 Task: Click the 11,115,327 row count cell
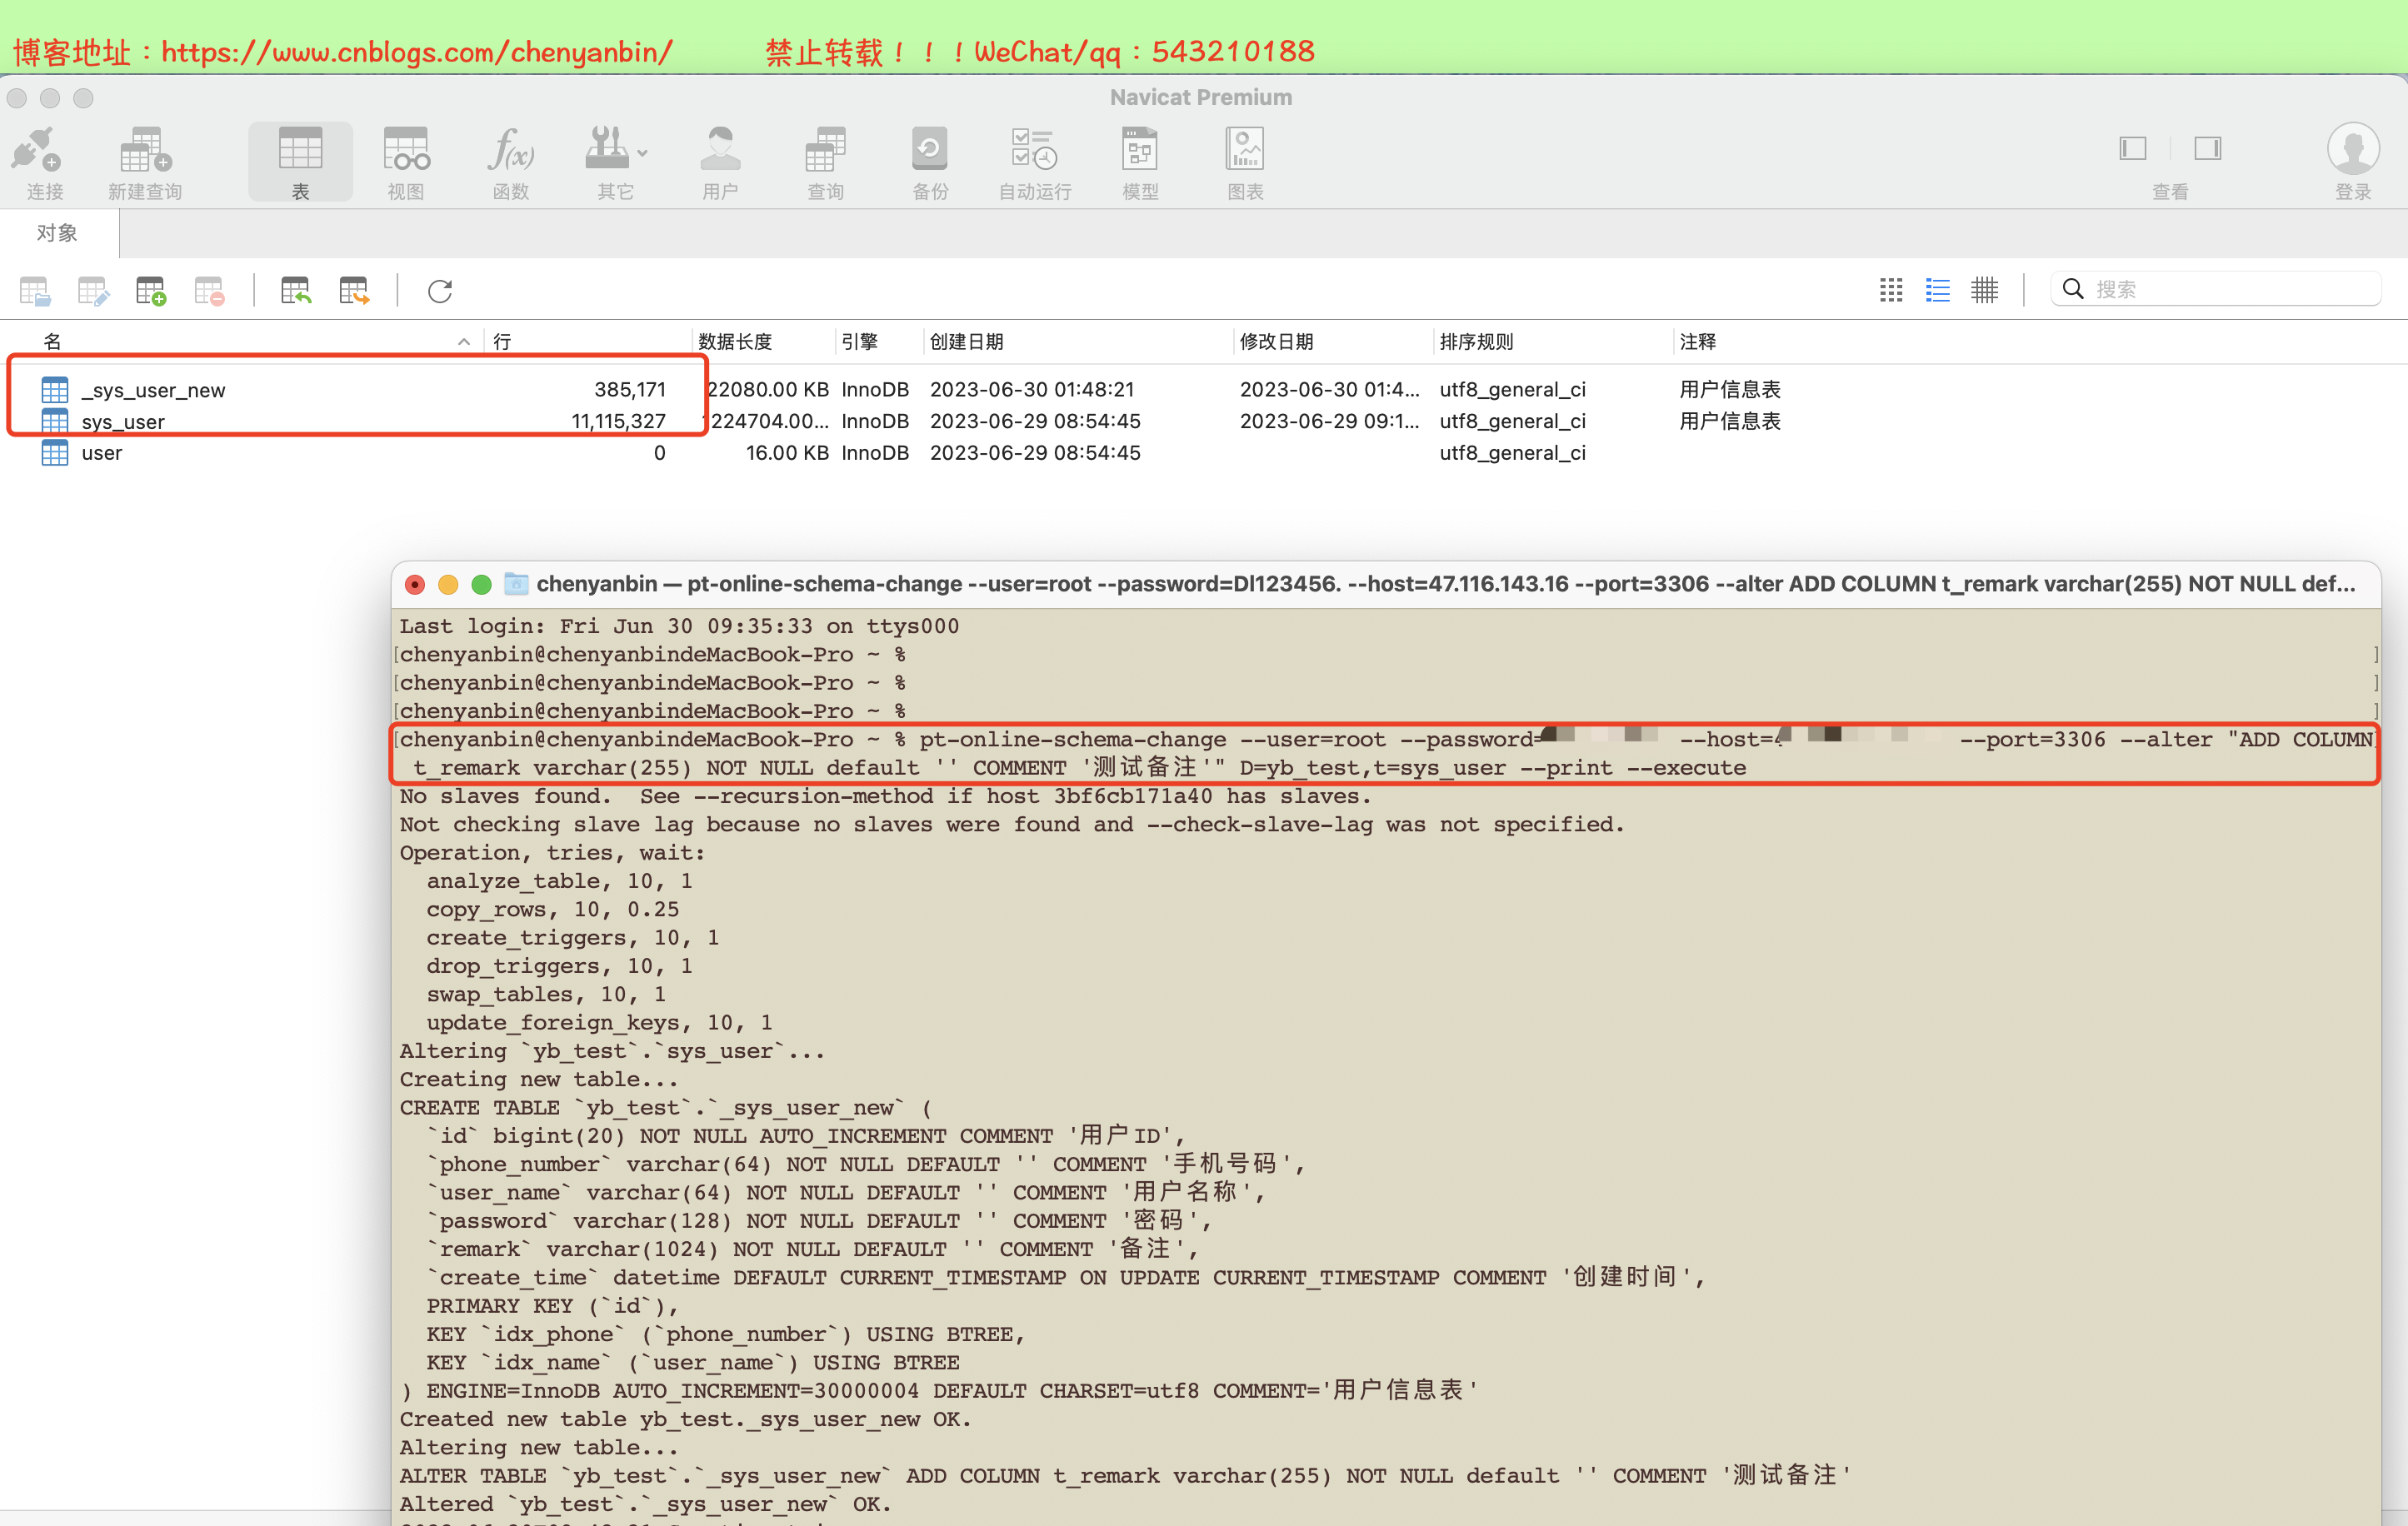618,421
